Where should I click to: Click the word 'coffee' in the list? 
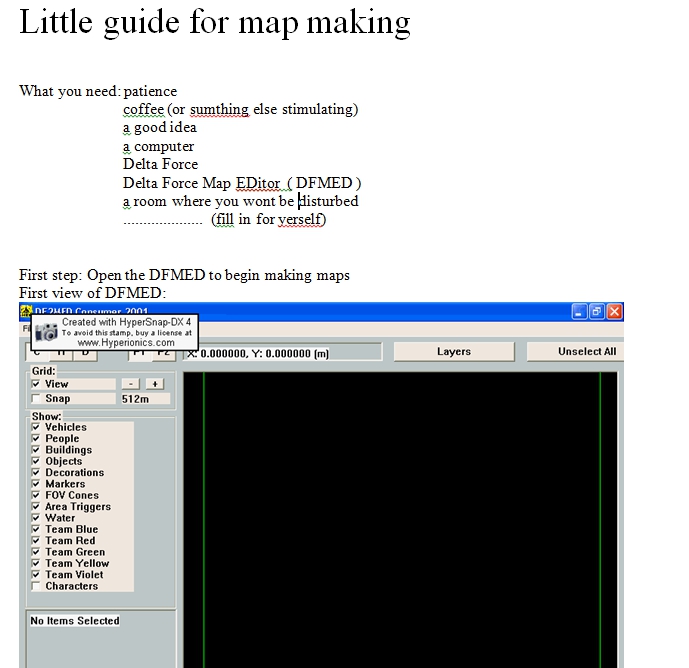pyautogui.click(x=143, y=109)
